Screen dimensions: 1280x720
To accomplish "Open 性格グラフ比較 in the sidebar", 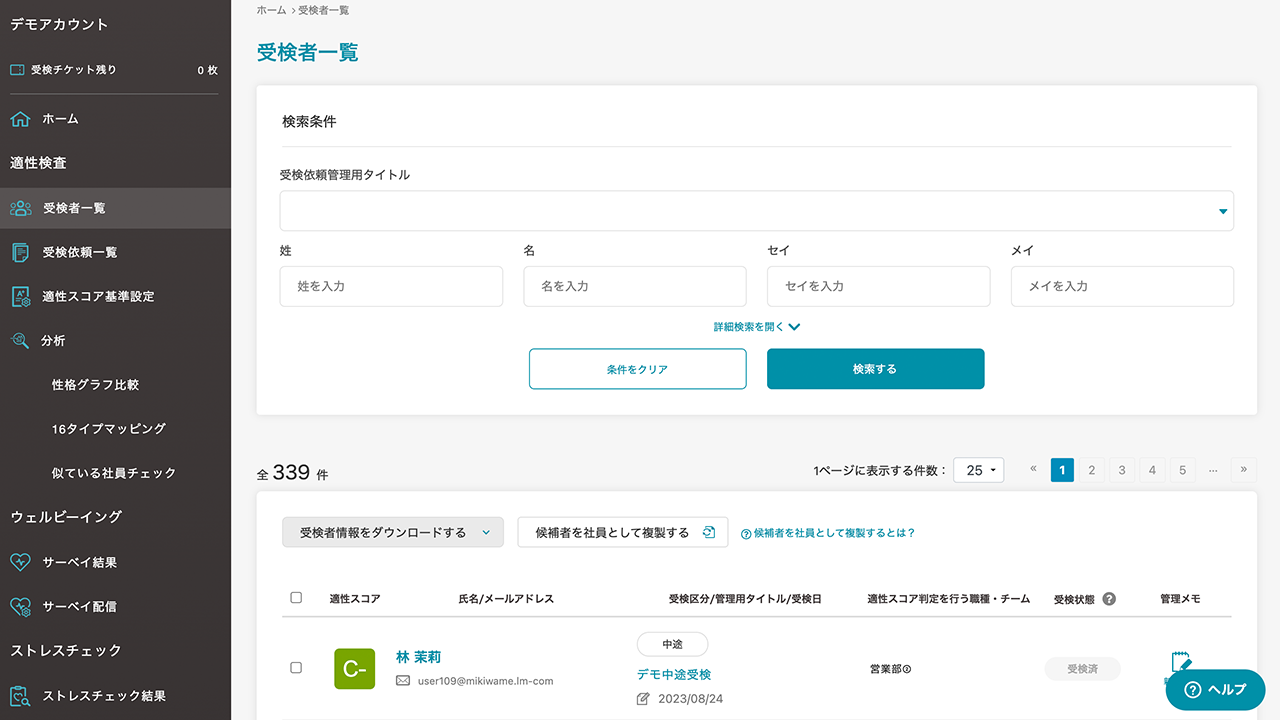I will [95, 385].
